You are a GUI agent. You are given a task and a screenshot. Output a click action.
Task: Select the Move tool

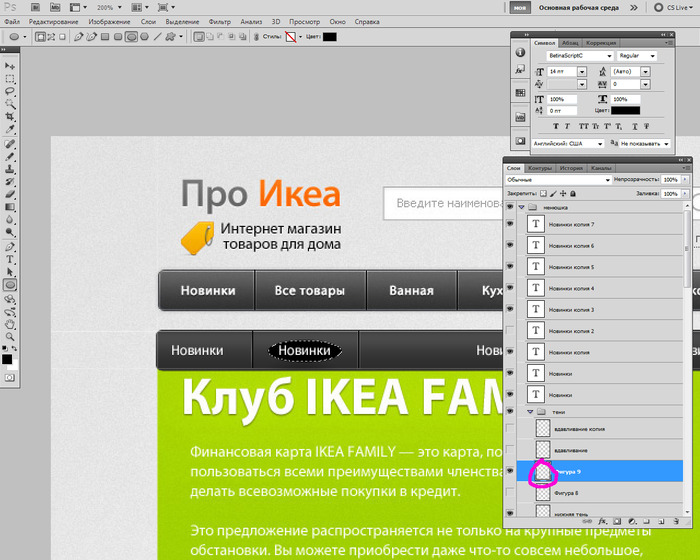(x=10, y=66)
